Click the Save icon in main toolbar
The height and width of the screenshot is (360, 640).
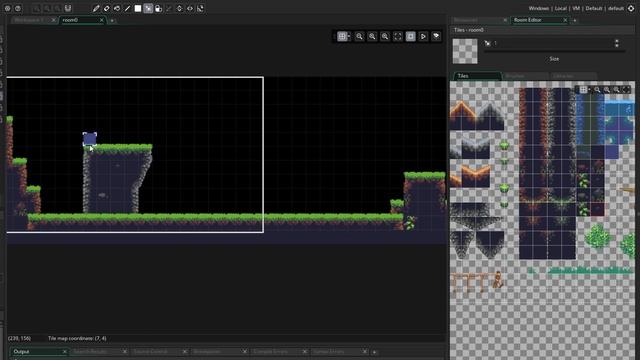[x=68, y=8]
